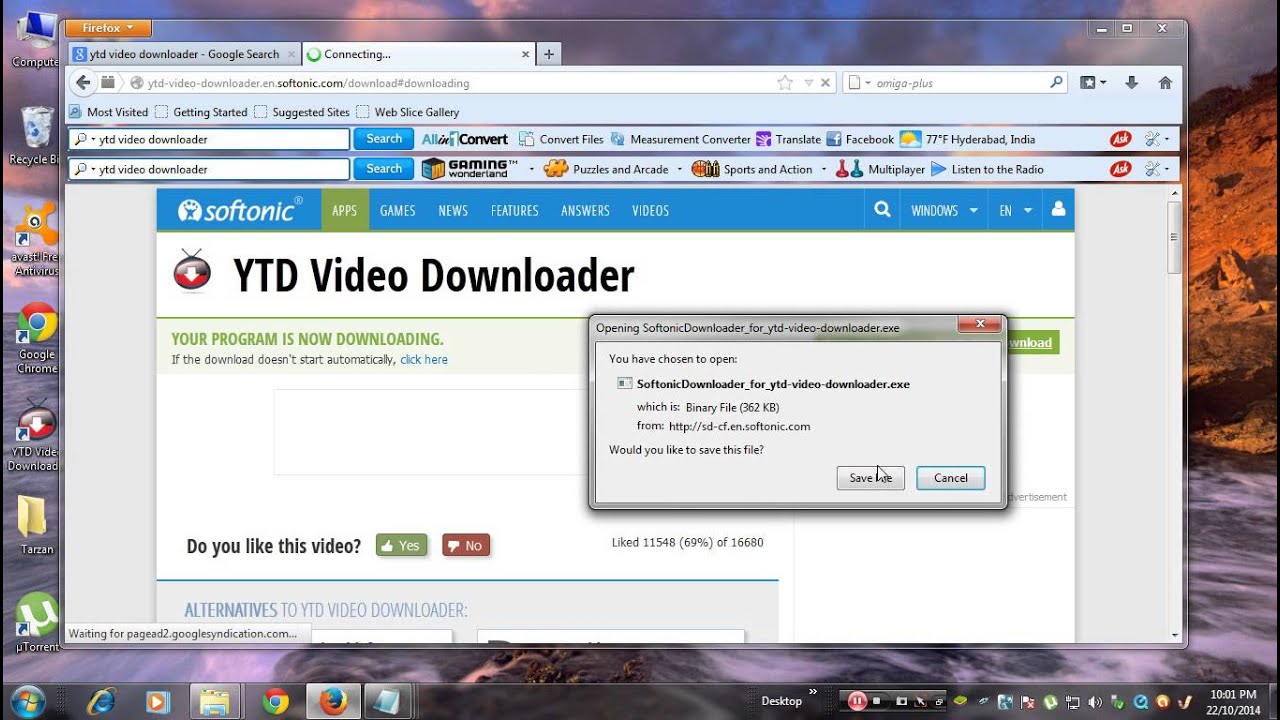Screen dimensions: 1280x720
Task: Open the Tarzan folder on desktop
Action: point(36,525)
